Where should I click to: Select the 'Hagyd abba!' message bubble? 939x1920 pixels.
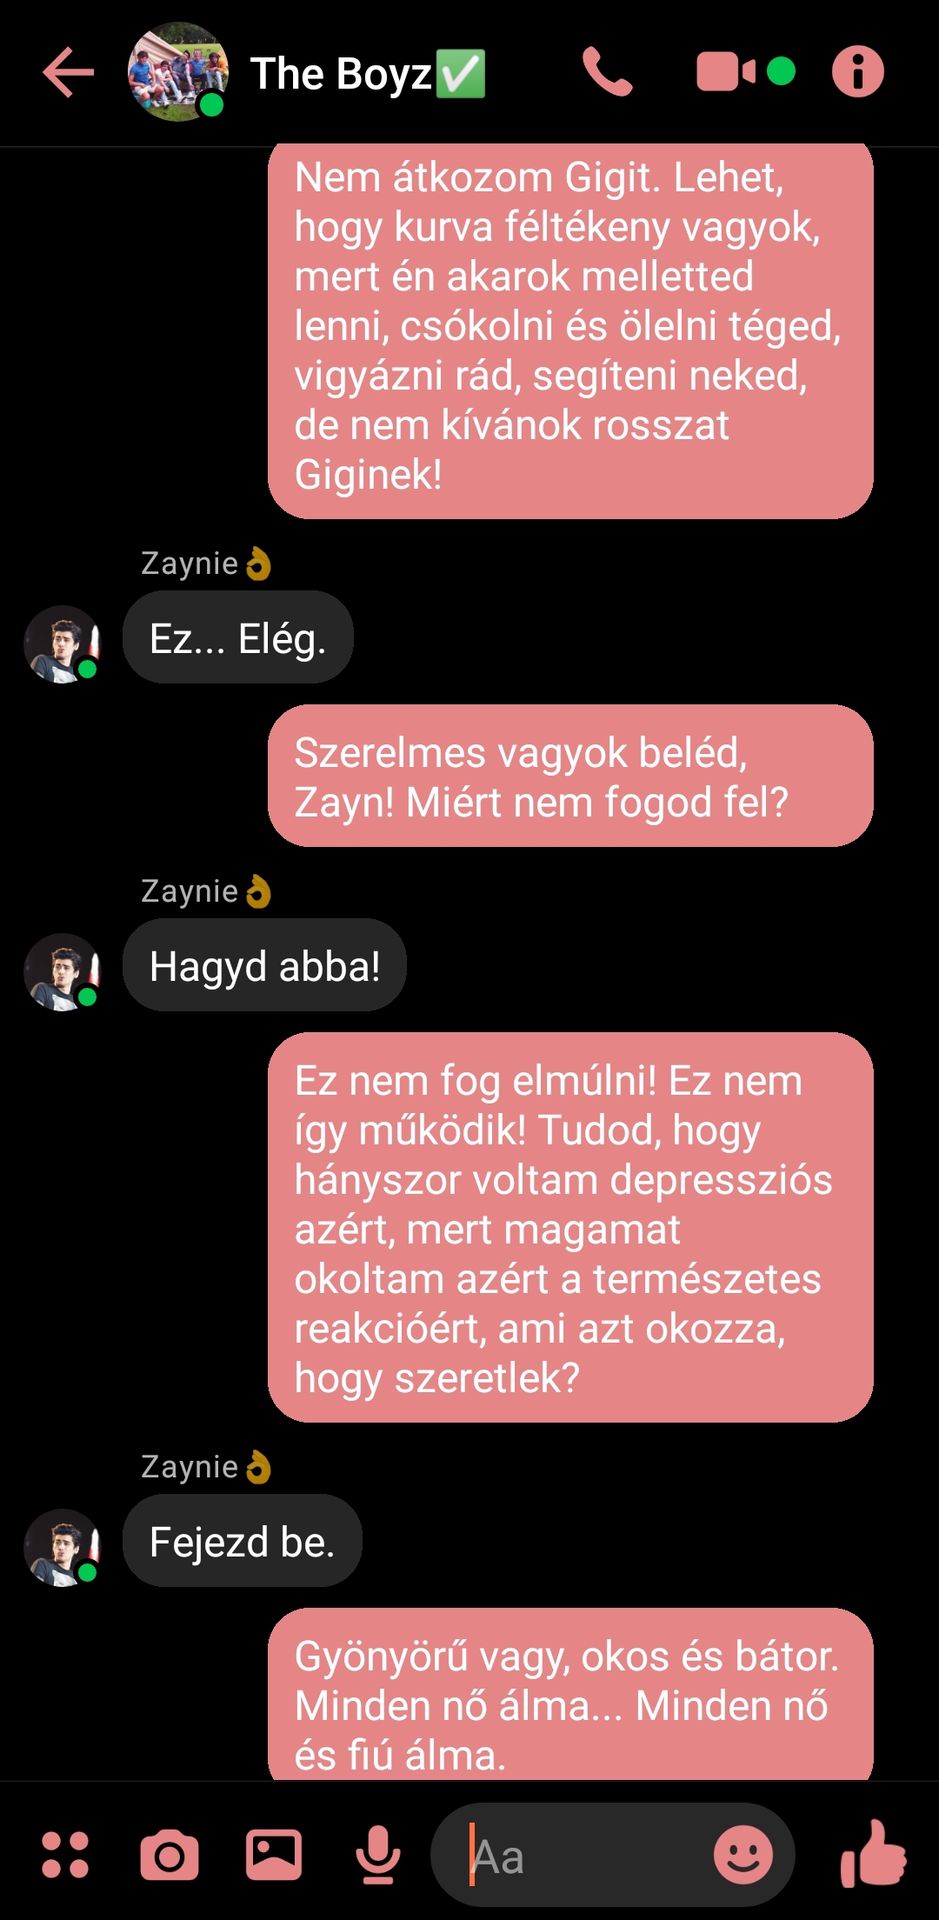(x=265, y=966)
